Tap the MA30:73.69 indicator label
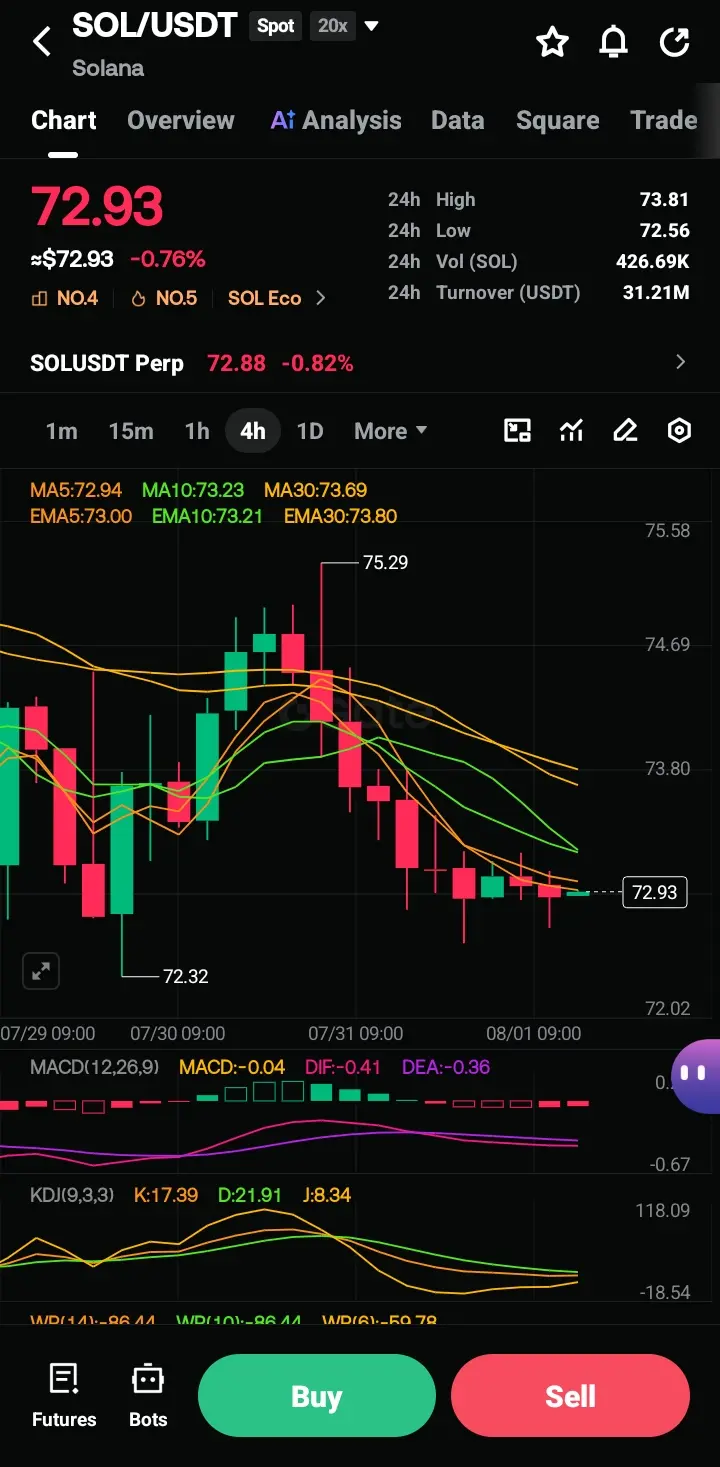Image resolution: width=720 pixels, height=1467 pixels. point(315,490)
